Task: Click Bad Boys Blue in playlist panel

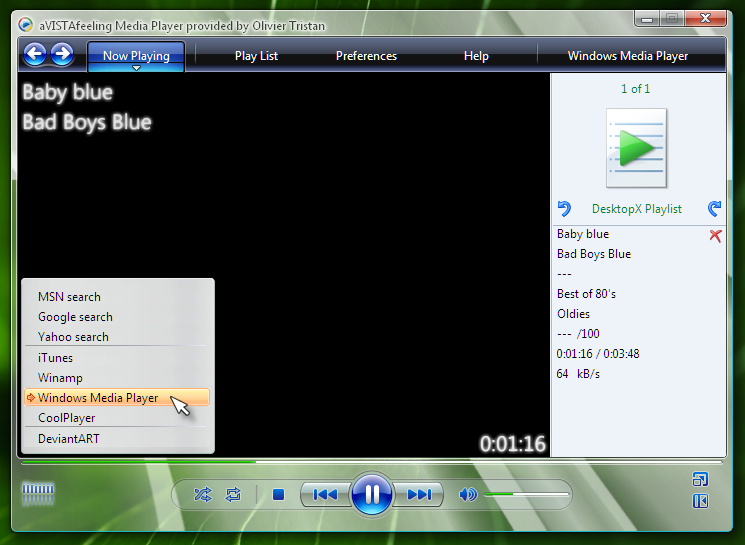Action: pyautogui.click(x=594, y=254)
